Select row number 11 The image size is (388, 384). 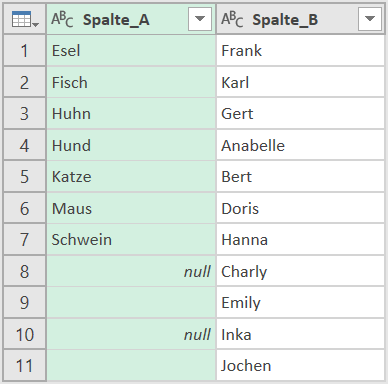click(25, 365)
